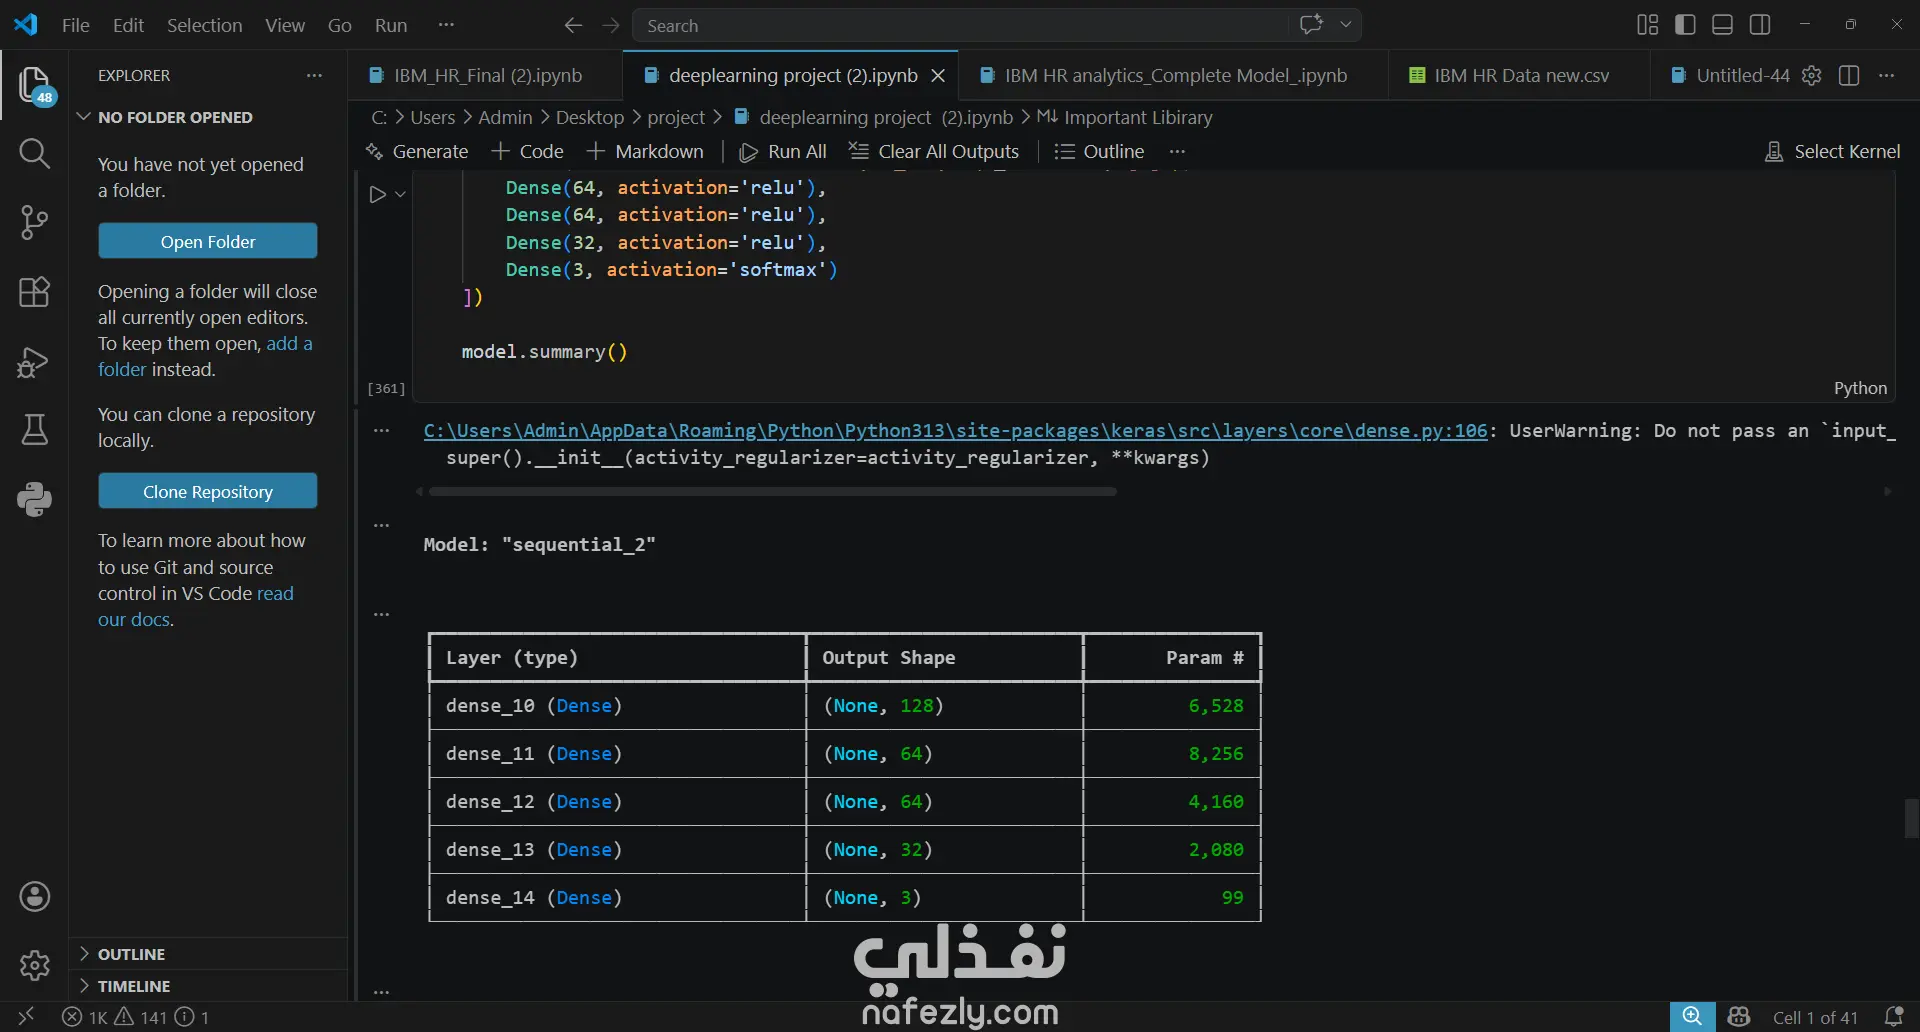Open the dense.py:106 file path link

coord(955,431)
